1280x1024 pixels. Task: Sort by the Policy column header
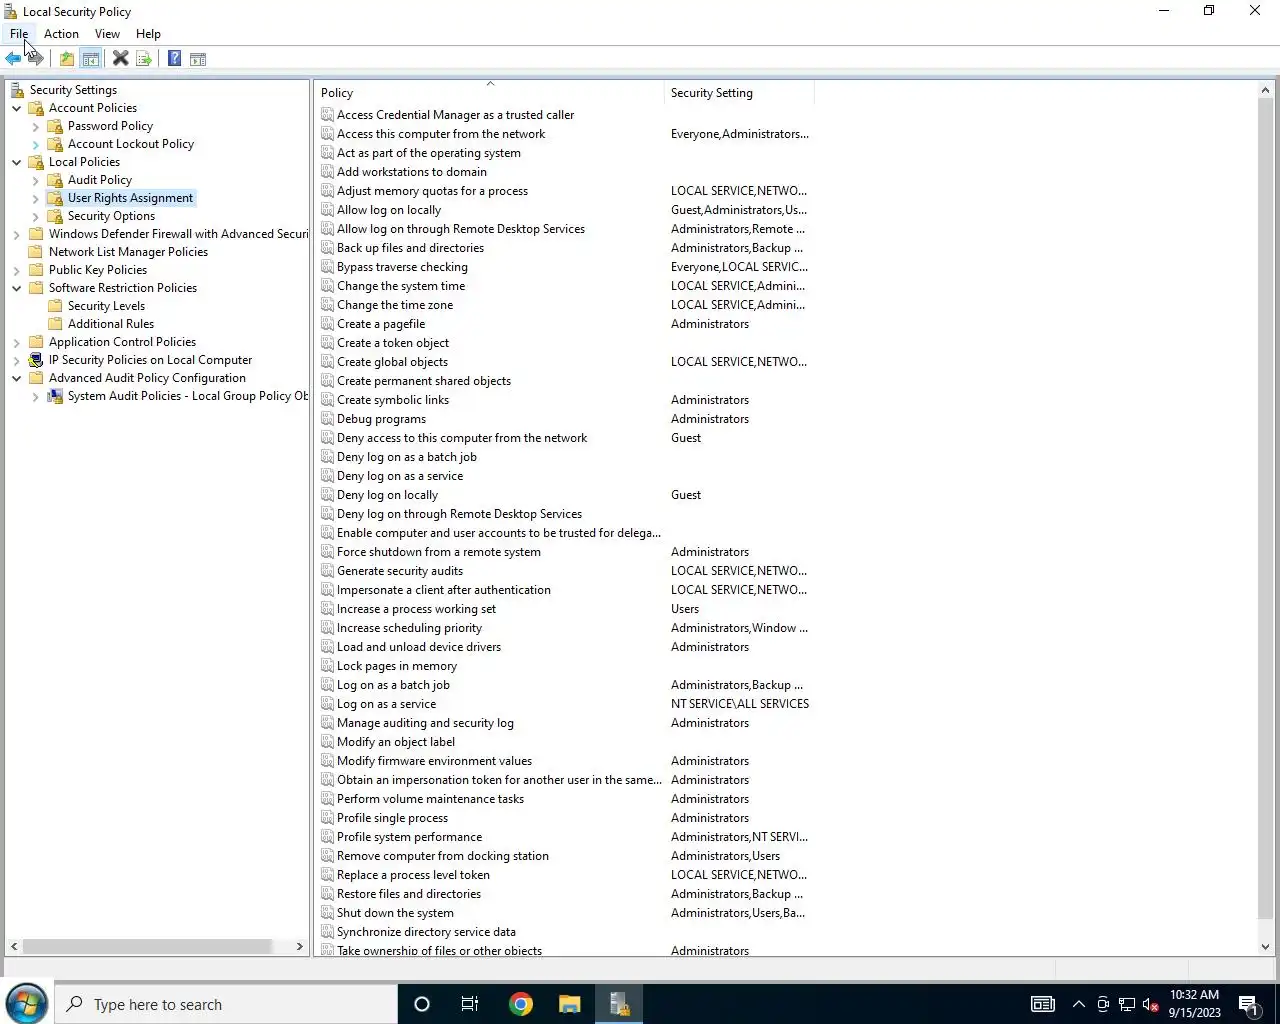[489, 93]
